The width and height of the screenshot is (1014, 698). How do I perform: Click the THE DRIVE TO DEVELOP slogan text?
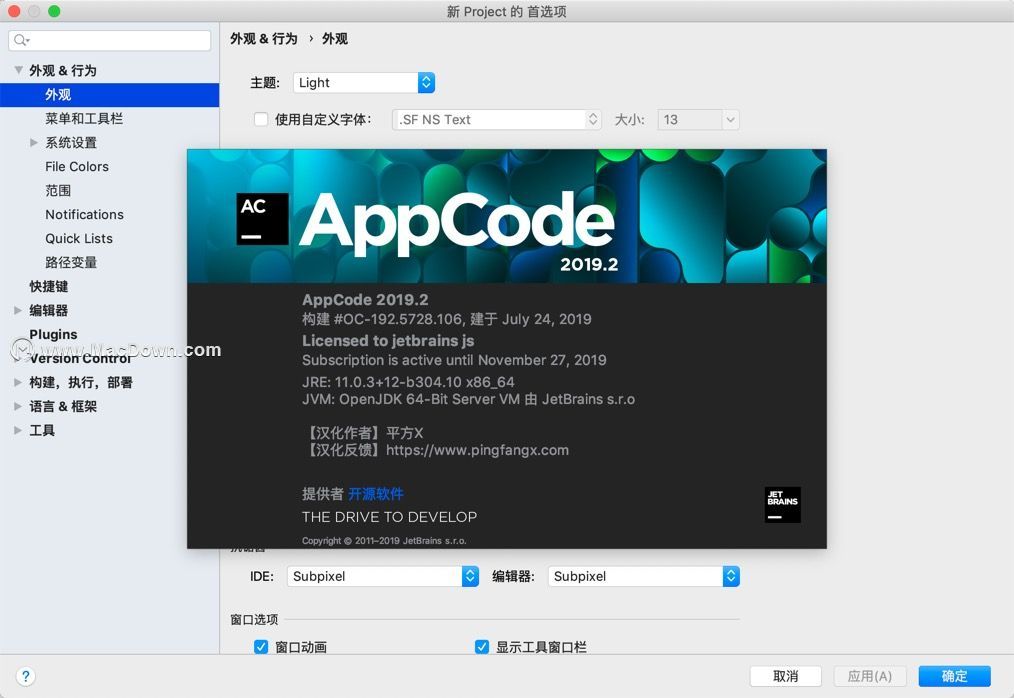pos(389,517)
